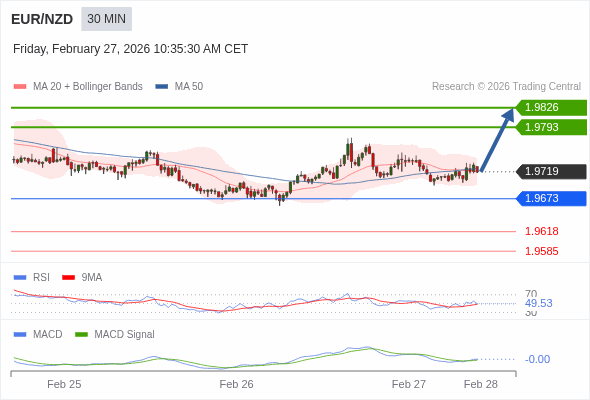Click the date line 'Friday, February 27, 2026 10:35:30 AM CET'
The width and height of the screenshot is (590, 400).
(130, 49)
